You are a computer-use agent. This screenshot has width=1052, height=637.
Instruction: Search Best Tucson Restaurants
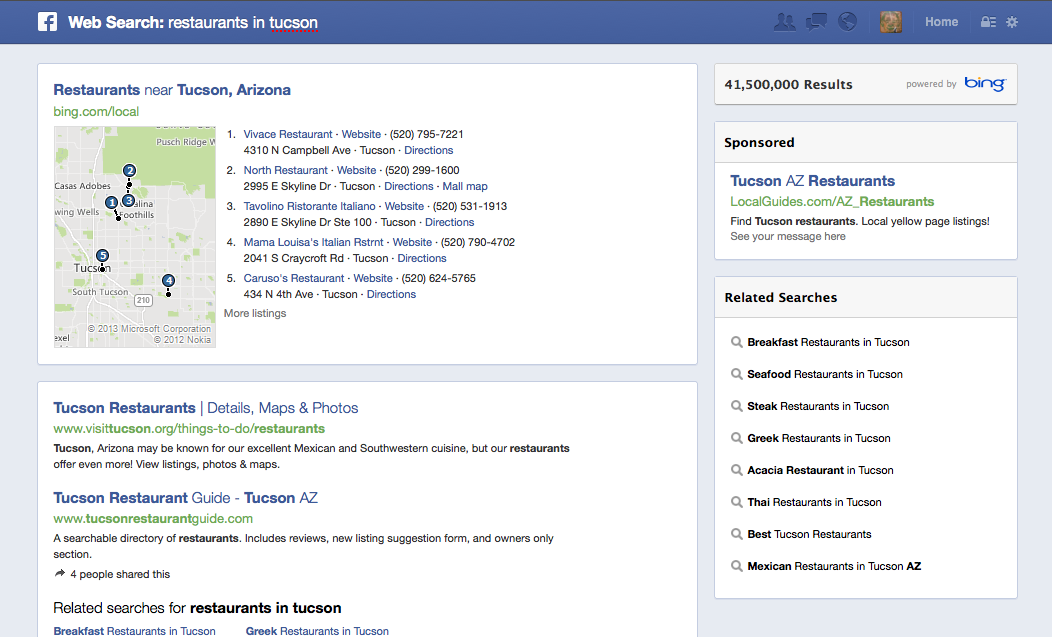point(810,534)
